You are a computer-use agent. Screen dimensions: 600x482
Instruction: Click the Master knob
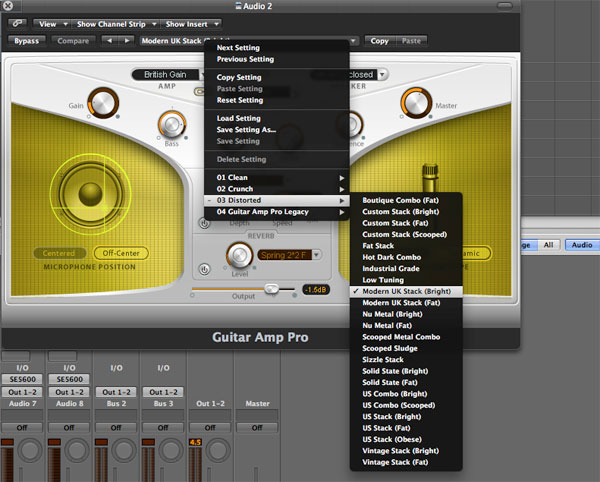(416, 103)
